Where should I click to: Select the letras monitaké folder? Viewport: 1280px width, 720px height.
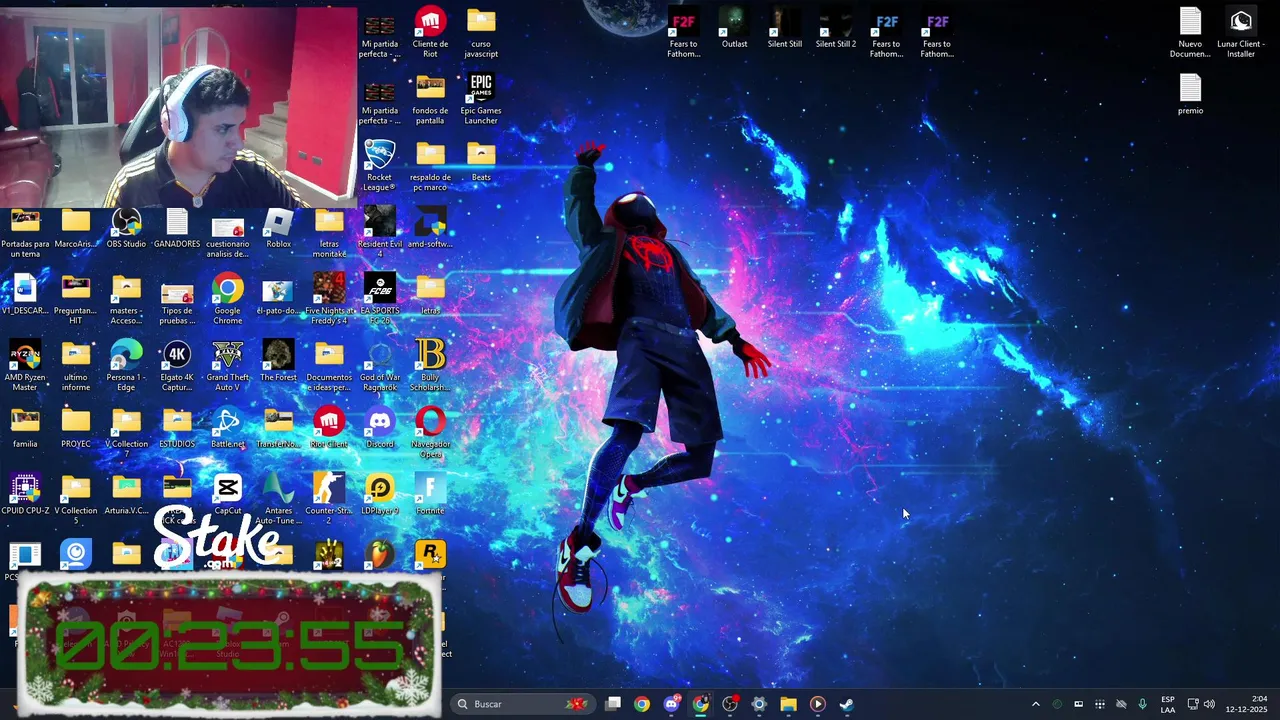[329, 234]
